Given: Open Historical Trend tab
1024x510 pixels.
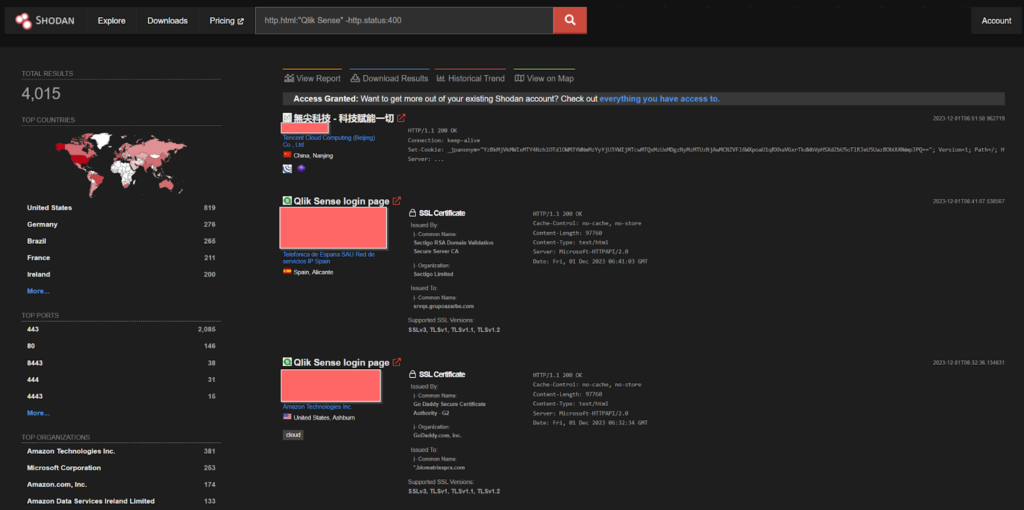Looking at the screenshot, I should pos(470,78).
